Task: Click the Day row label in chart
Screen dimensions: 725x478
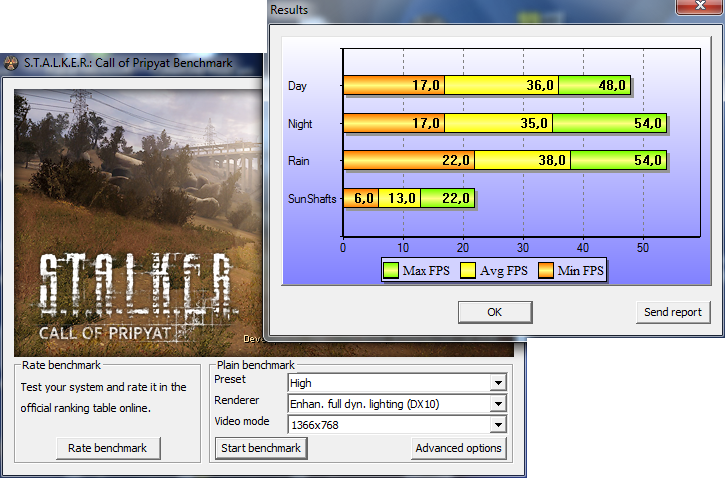Action: [297, 86]
